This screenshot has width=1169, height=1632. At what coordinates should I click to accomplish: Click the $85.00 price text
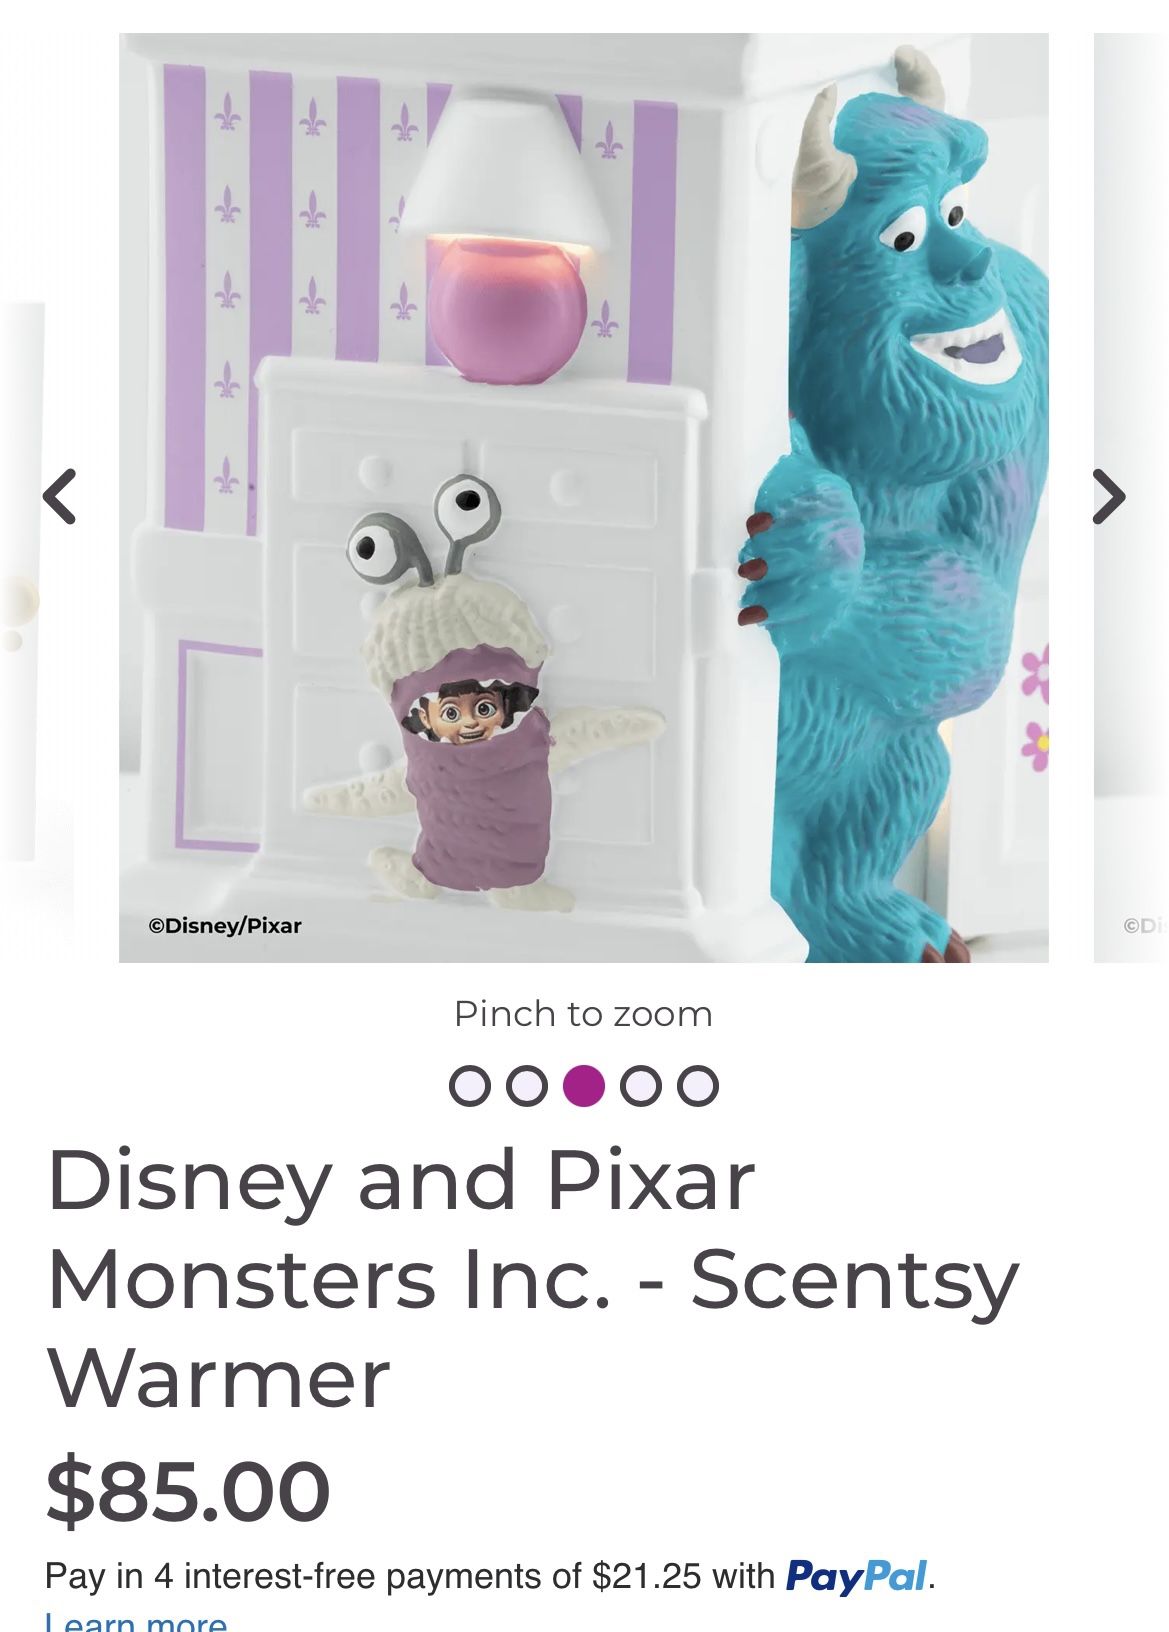coord(188,1491)
